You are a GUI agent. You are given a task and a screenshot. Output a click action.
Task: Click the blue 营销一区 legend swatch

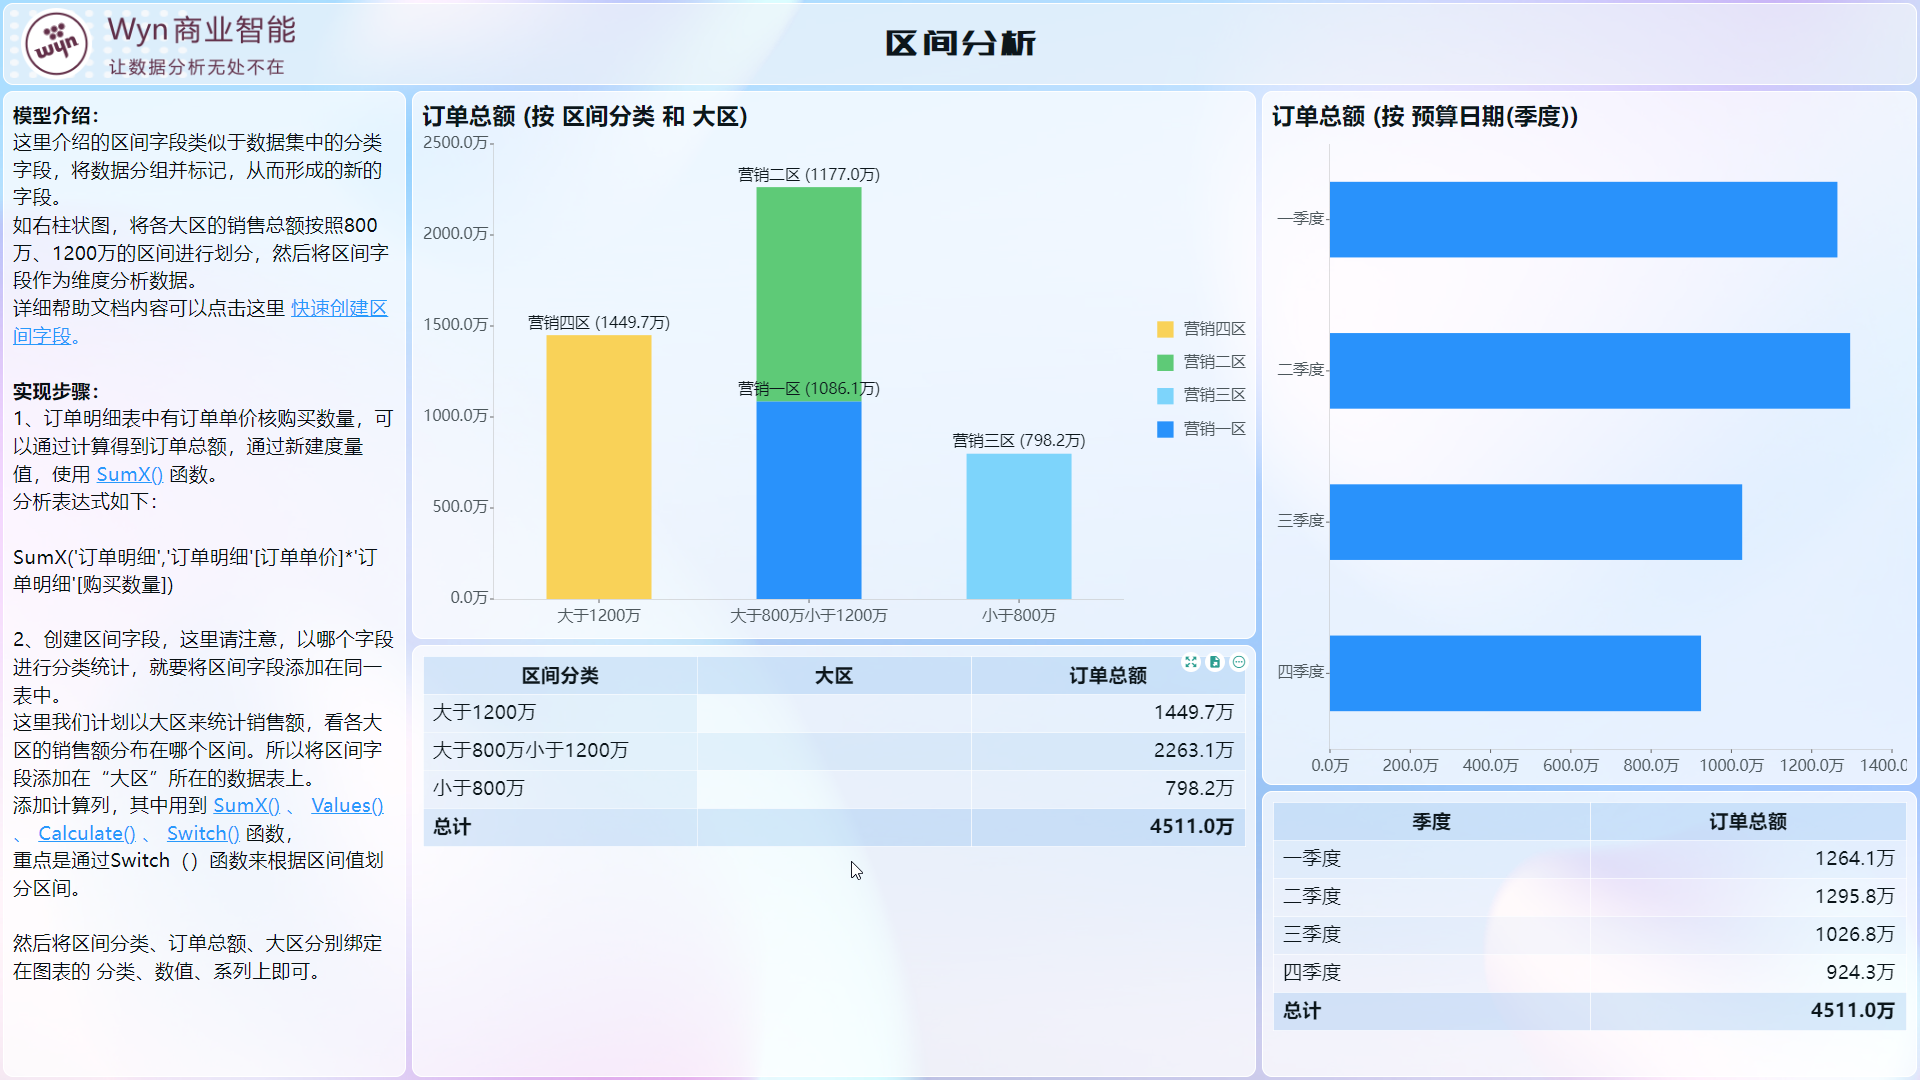pos(1165,429)
